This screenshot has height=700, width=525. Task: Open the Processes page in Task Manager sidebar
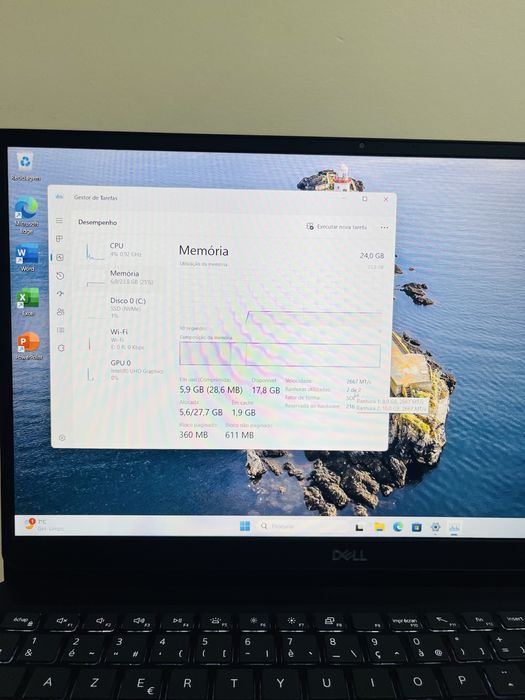coord(59,239)
